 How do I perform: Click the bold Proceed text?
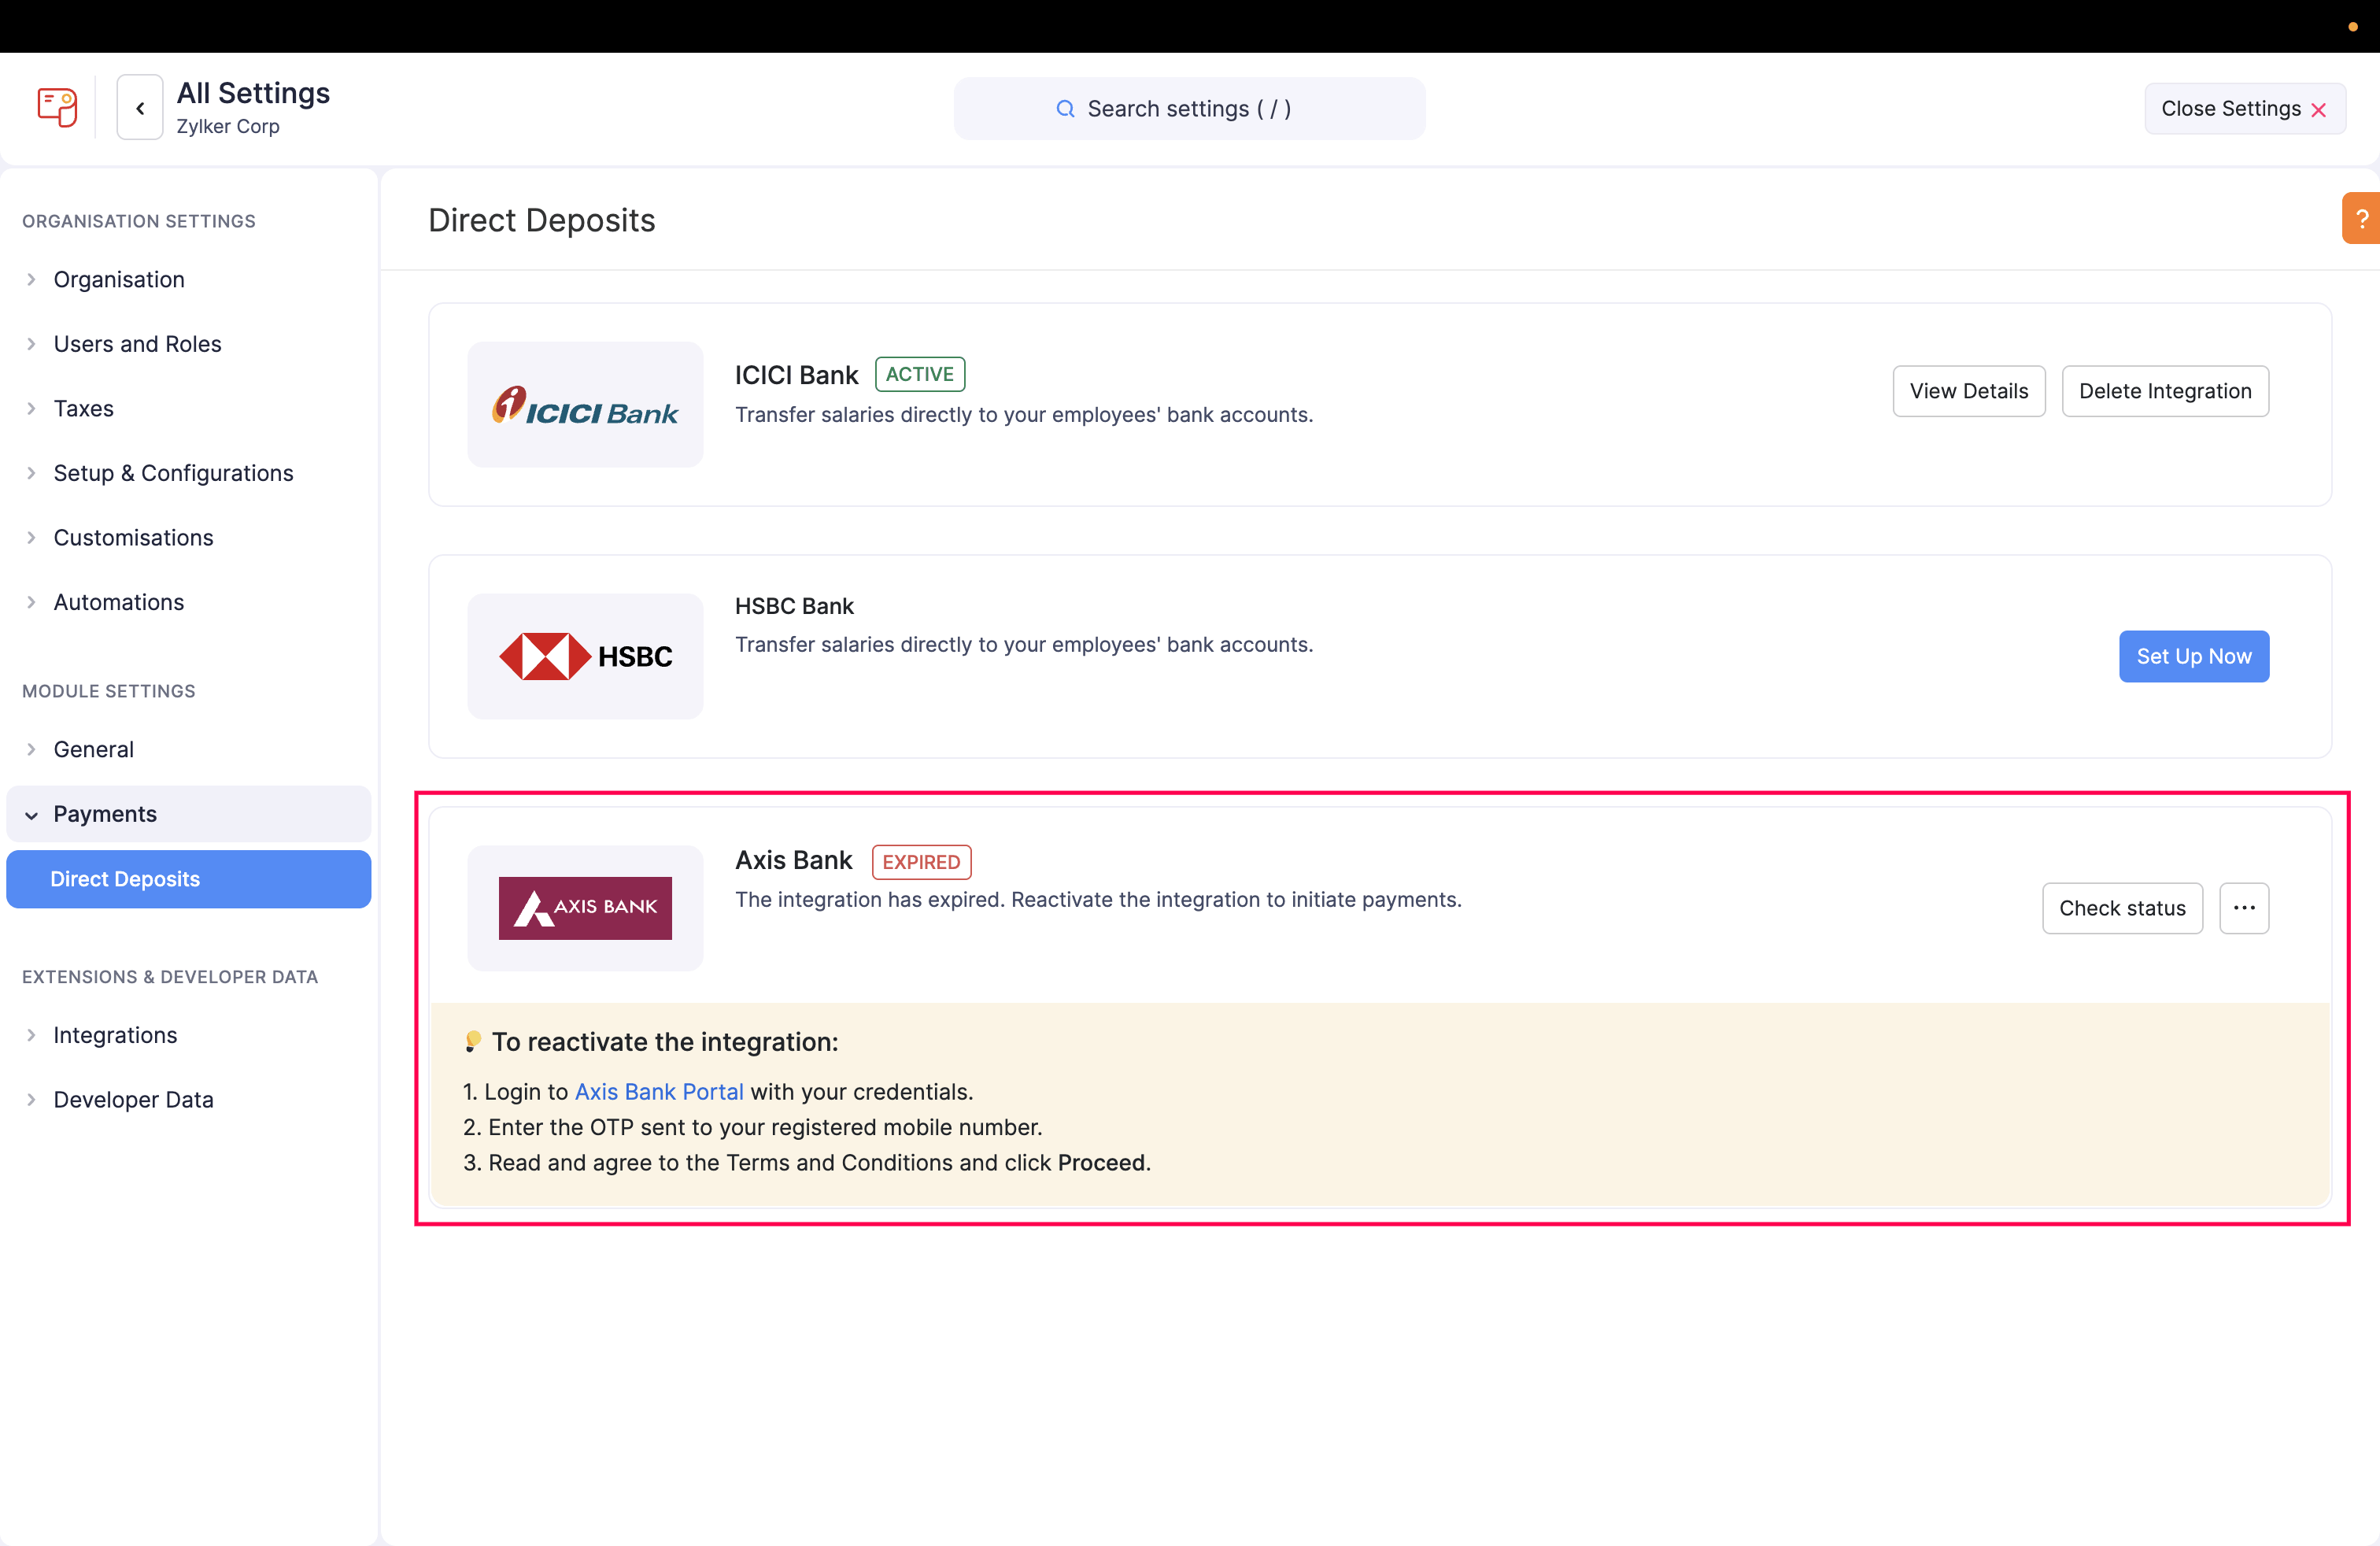pyautogui.click(x=1101, y=1162)
